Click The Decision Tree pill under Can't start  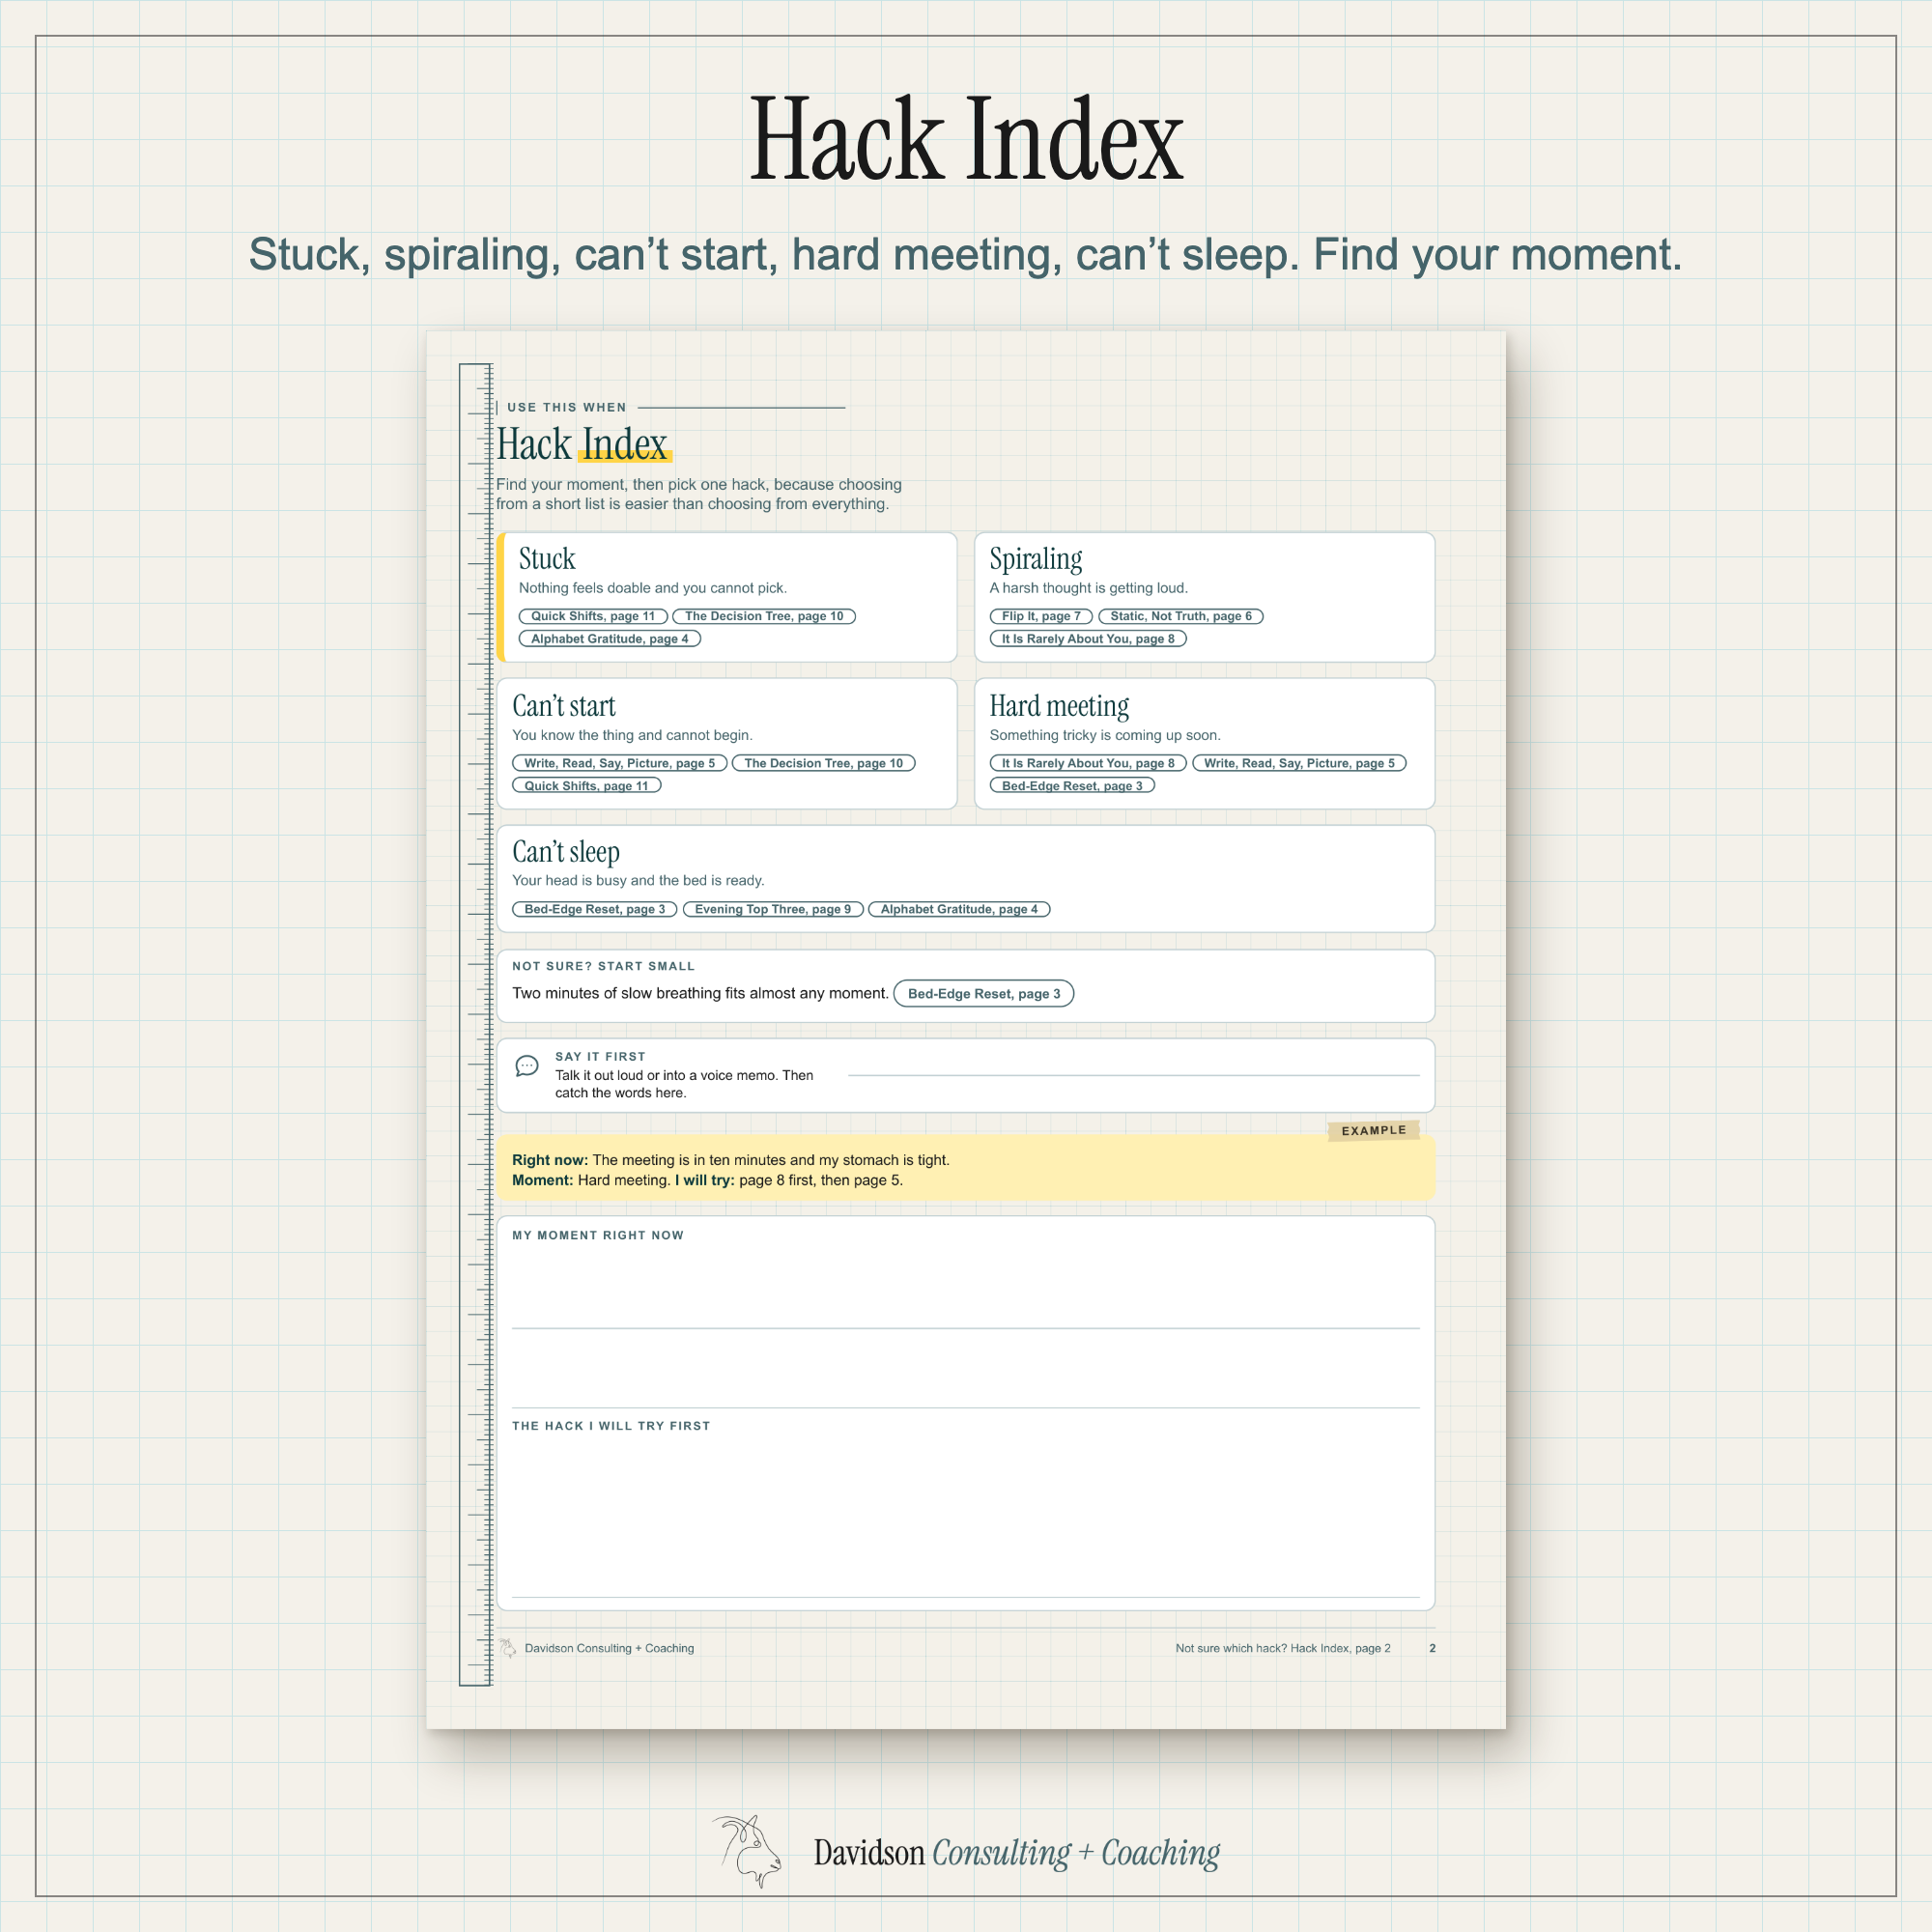tap(823, 763)
